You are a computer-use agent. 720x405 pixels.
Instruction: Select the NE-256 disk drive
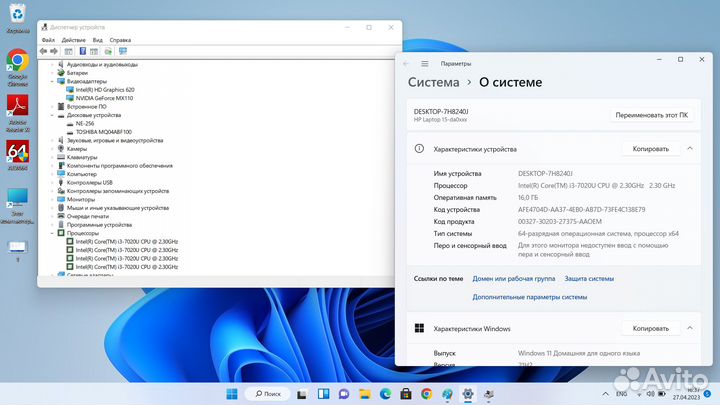point(84,124)
